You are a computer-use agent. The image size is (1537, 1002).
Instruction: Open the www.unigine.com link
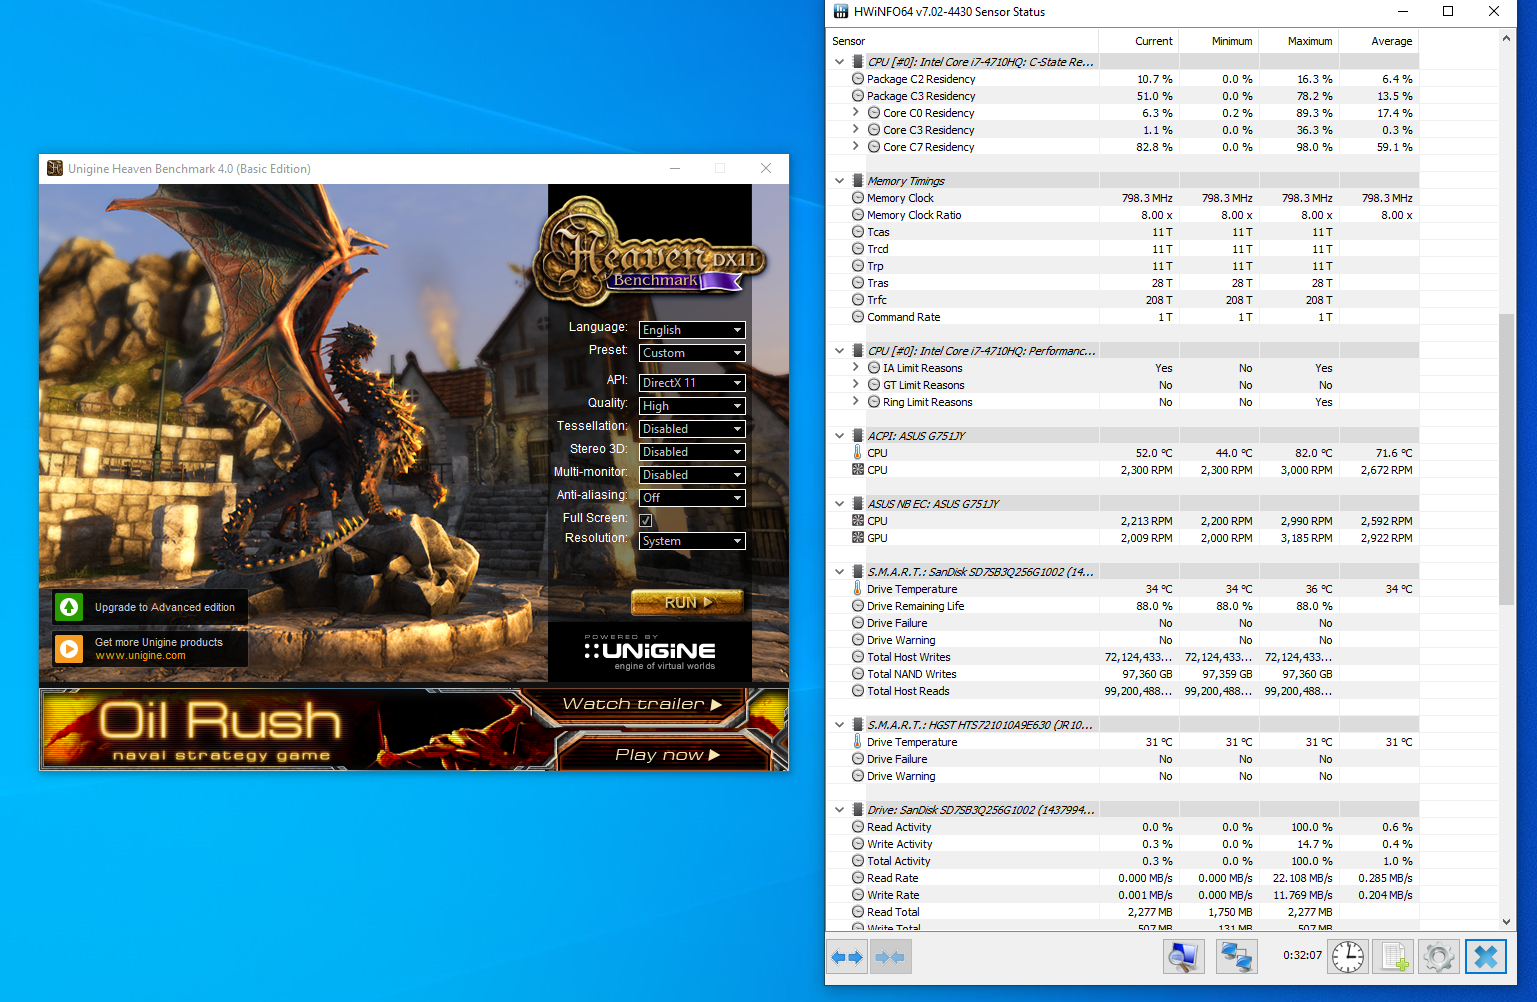click(x=140, y=656)
